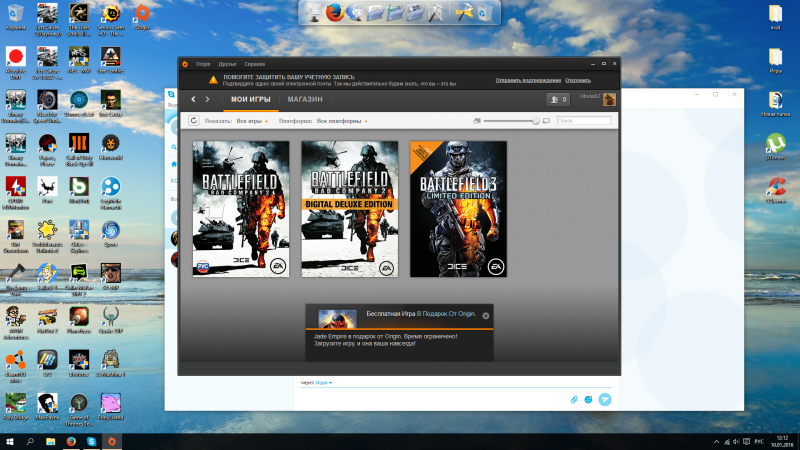Open File Explorer from the taskbar
800x450 pixels.
[x=51, y=441]
